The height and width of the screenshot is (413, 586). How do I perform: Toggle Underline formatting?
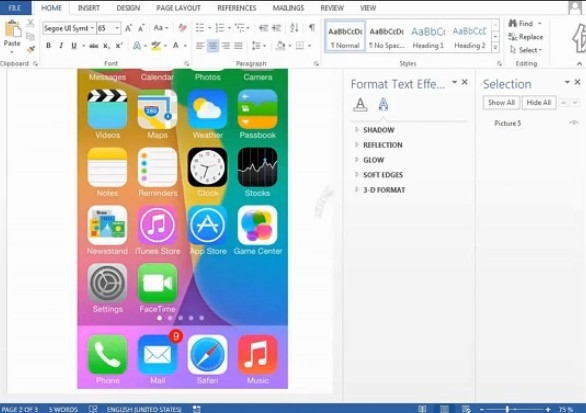[x=74, y=46]
